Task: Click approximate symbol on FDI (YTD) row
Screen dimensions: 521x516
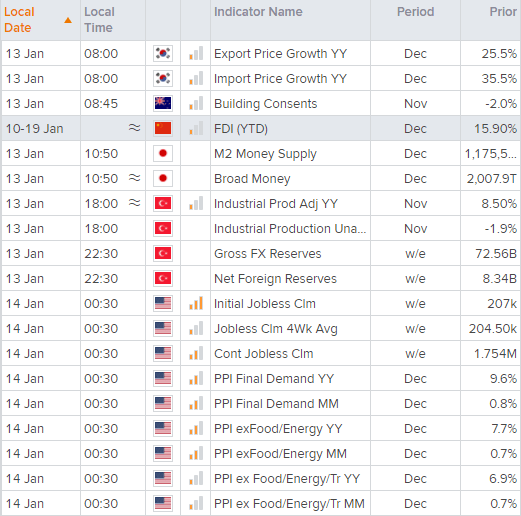Action: tap(134, 128)
